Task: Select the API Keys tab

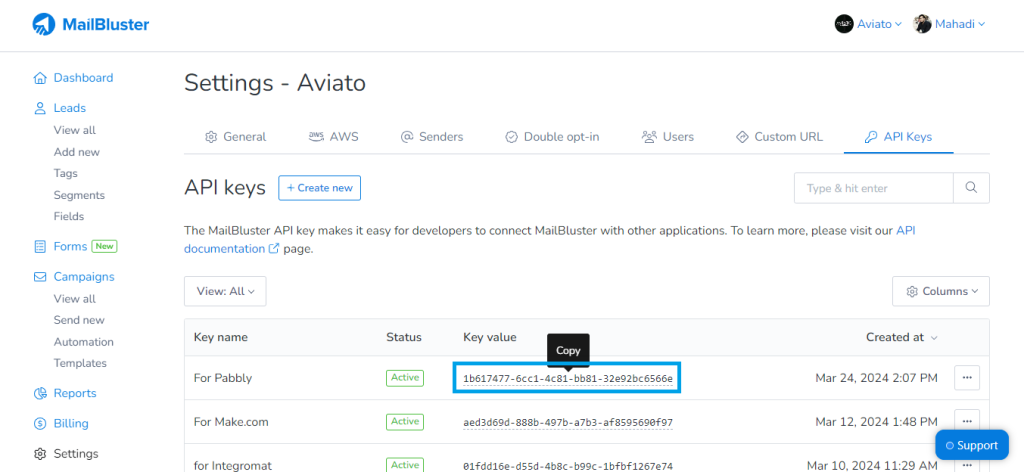Action: pyautogui.click(x=899, y=137)
